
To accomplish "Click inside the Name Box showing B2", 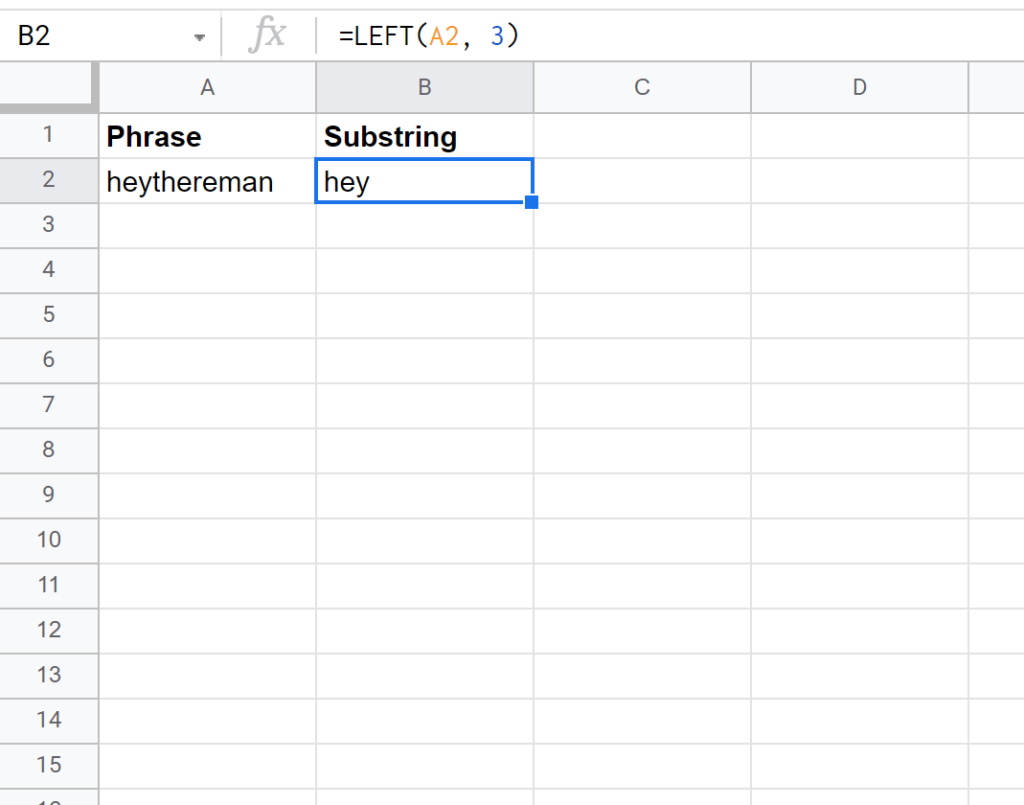I will [90, 35].
